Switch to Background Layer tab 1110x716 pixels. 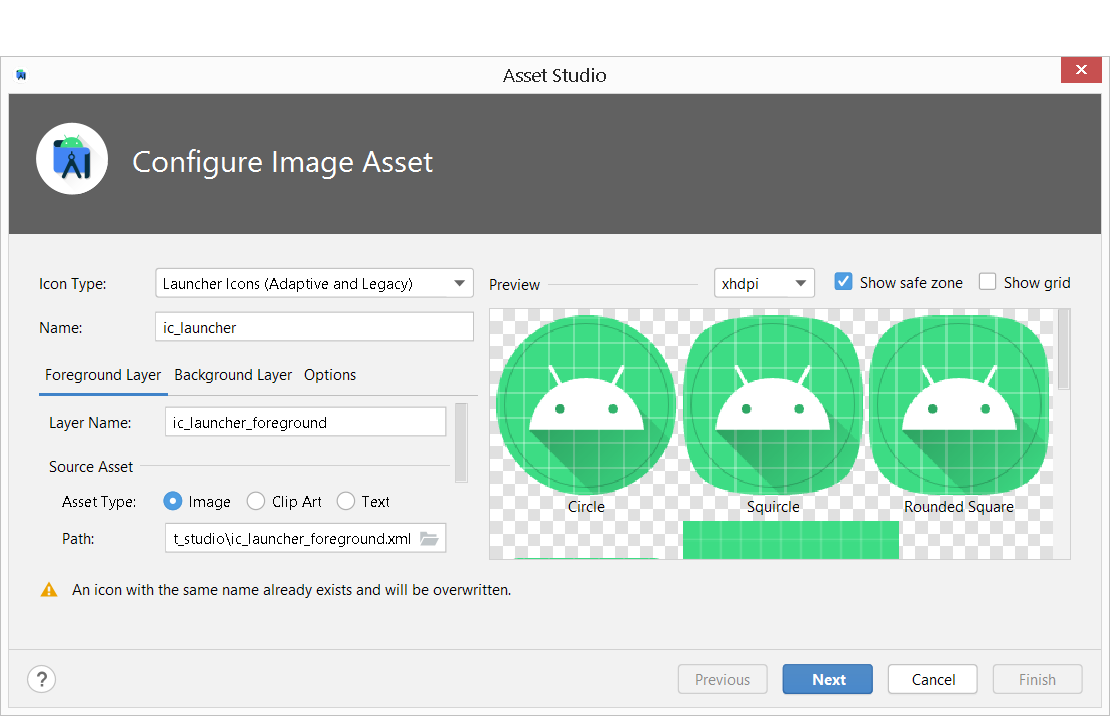[233, 375]
